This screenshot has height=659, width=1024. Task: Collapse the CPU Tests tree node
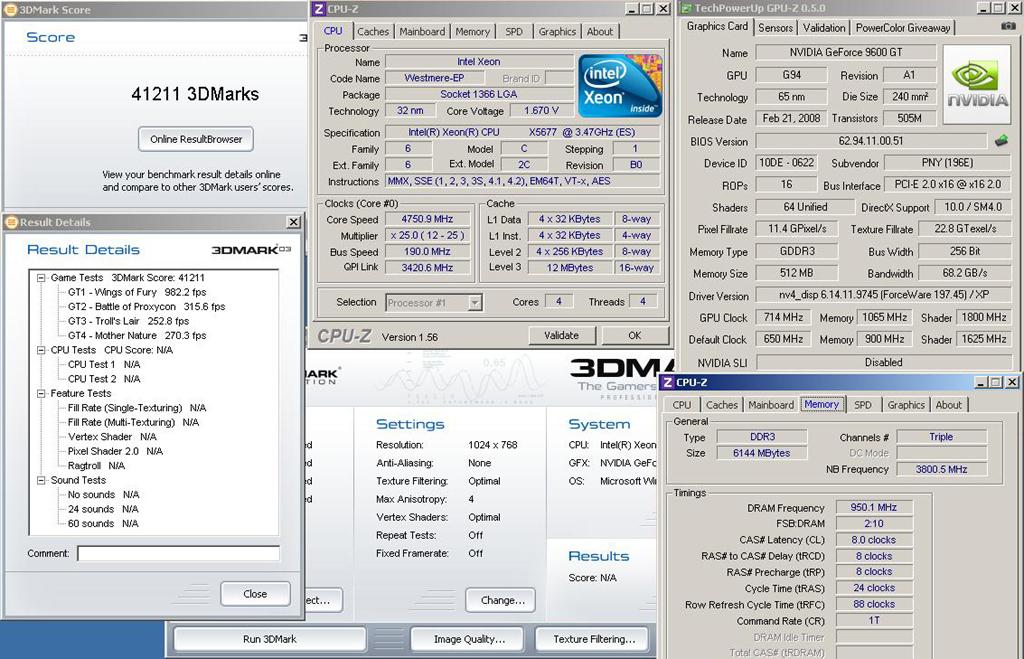[41, 350]
